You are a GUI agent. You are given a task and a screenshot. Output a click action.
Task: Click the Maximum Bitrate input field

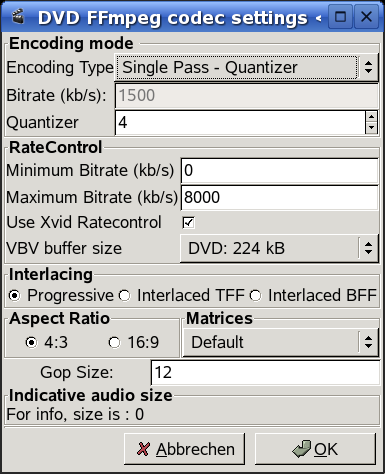[279, 197]
